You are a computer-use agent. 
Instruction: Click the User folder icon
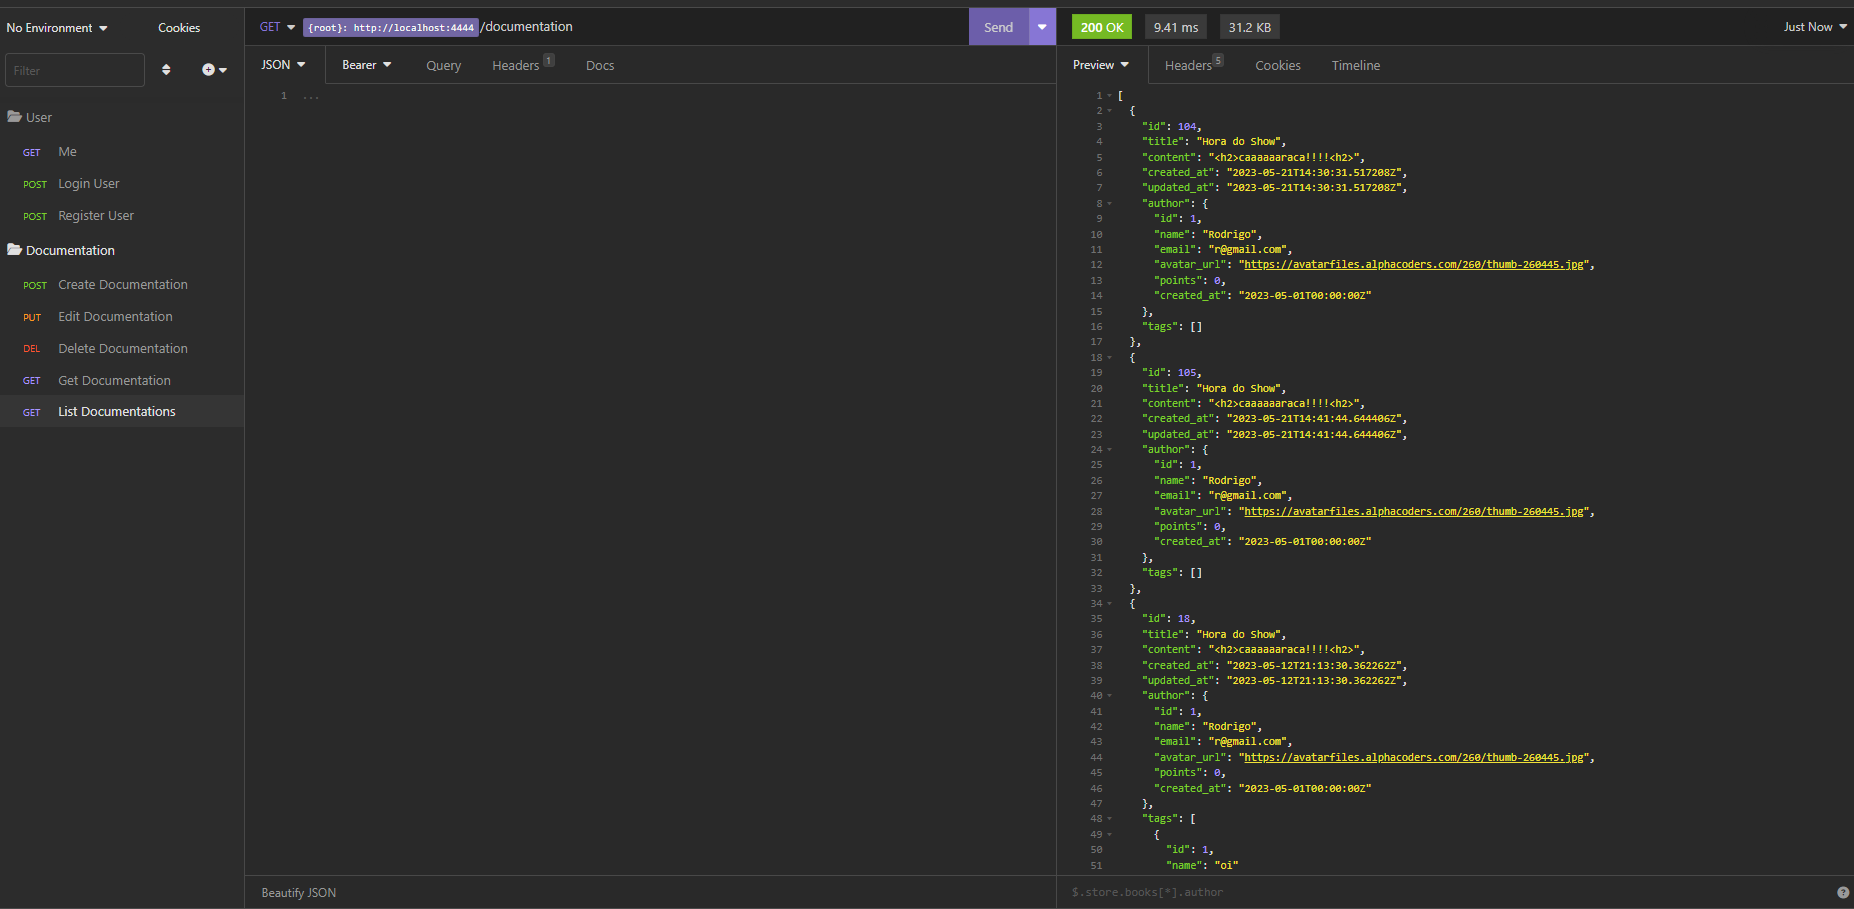coord(14,117)
